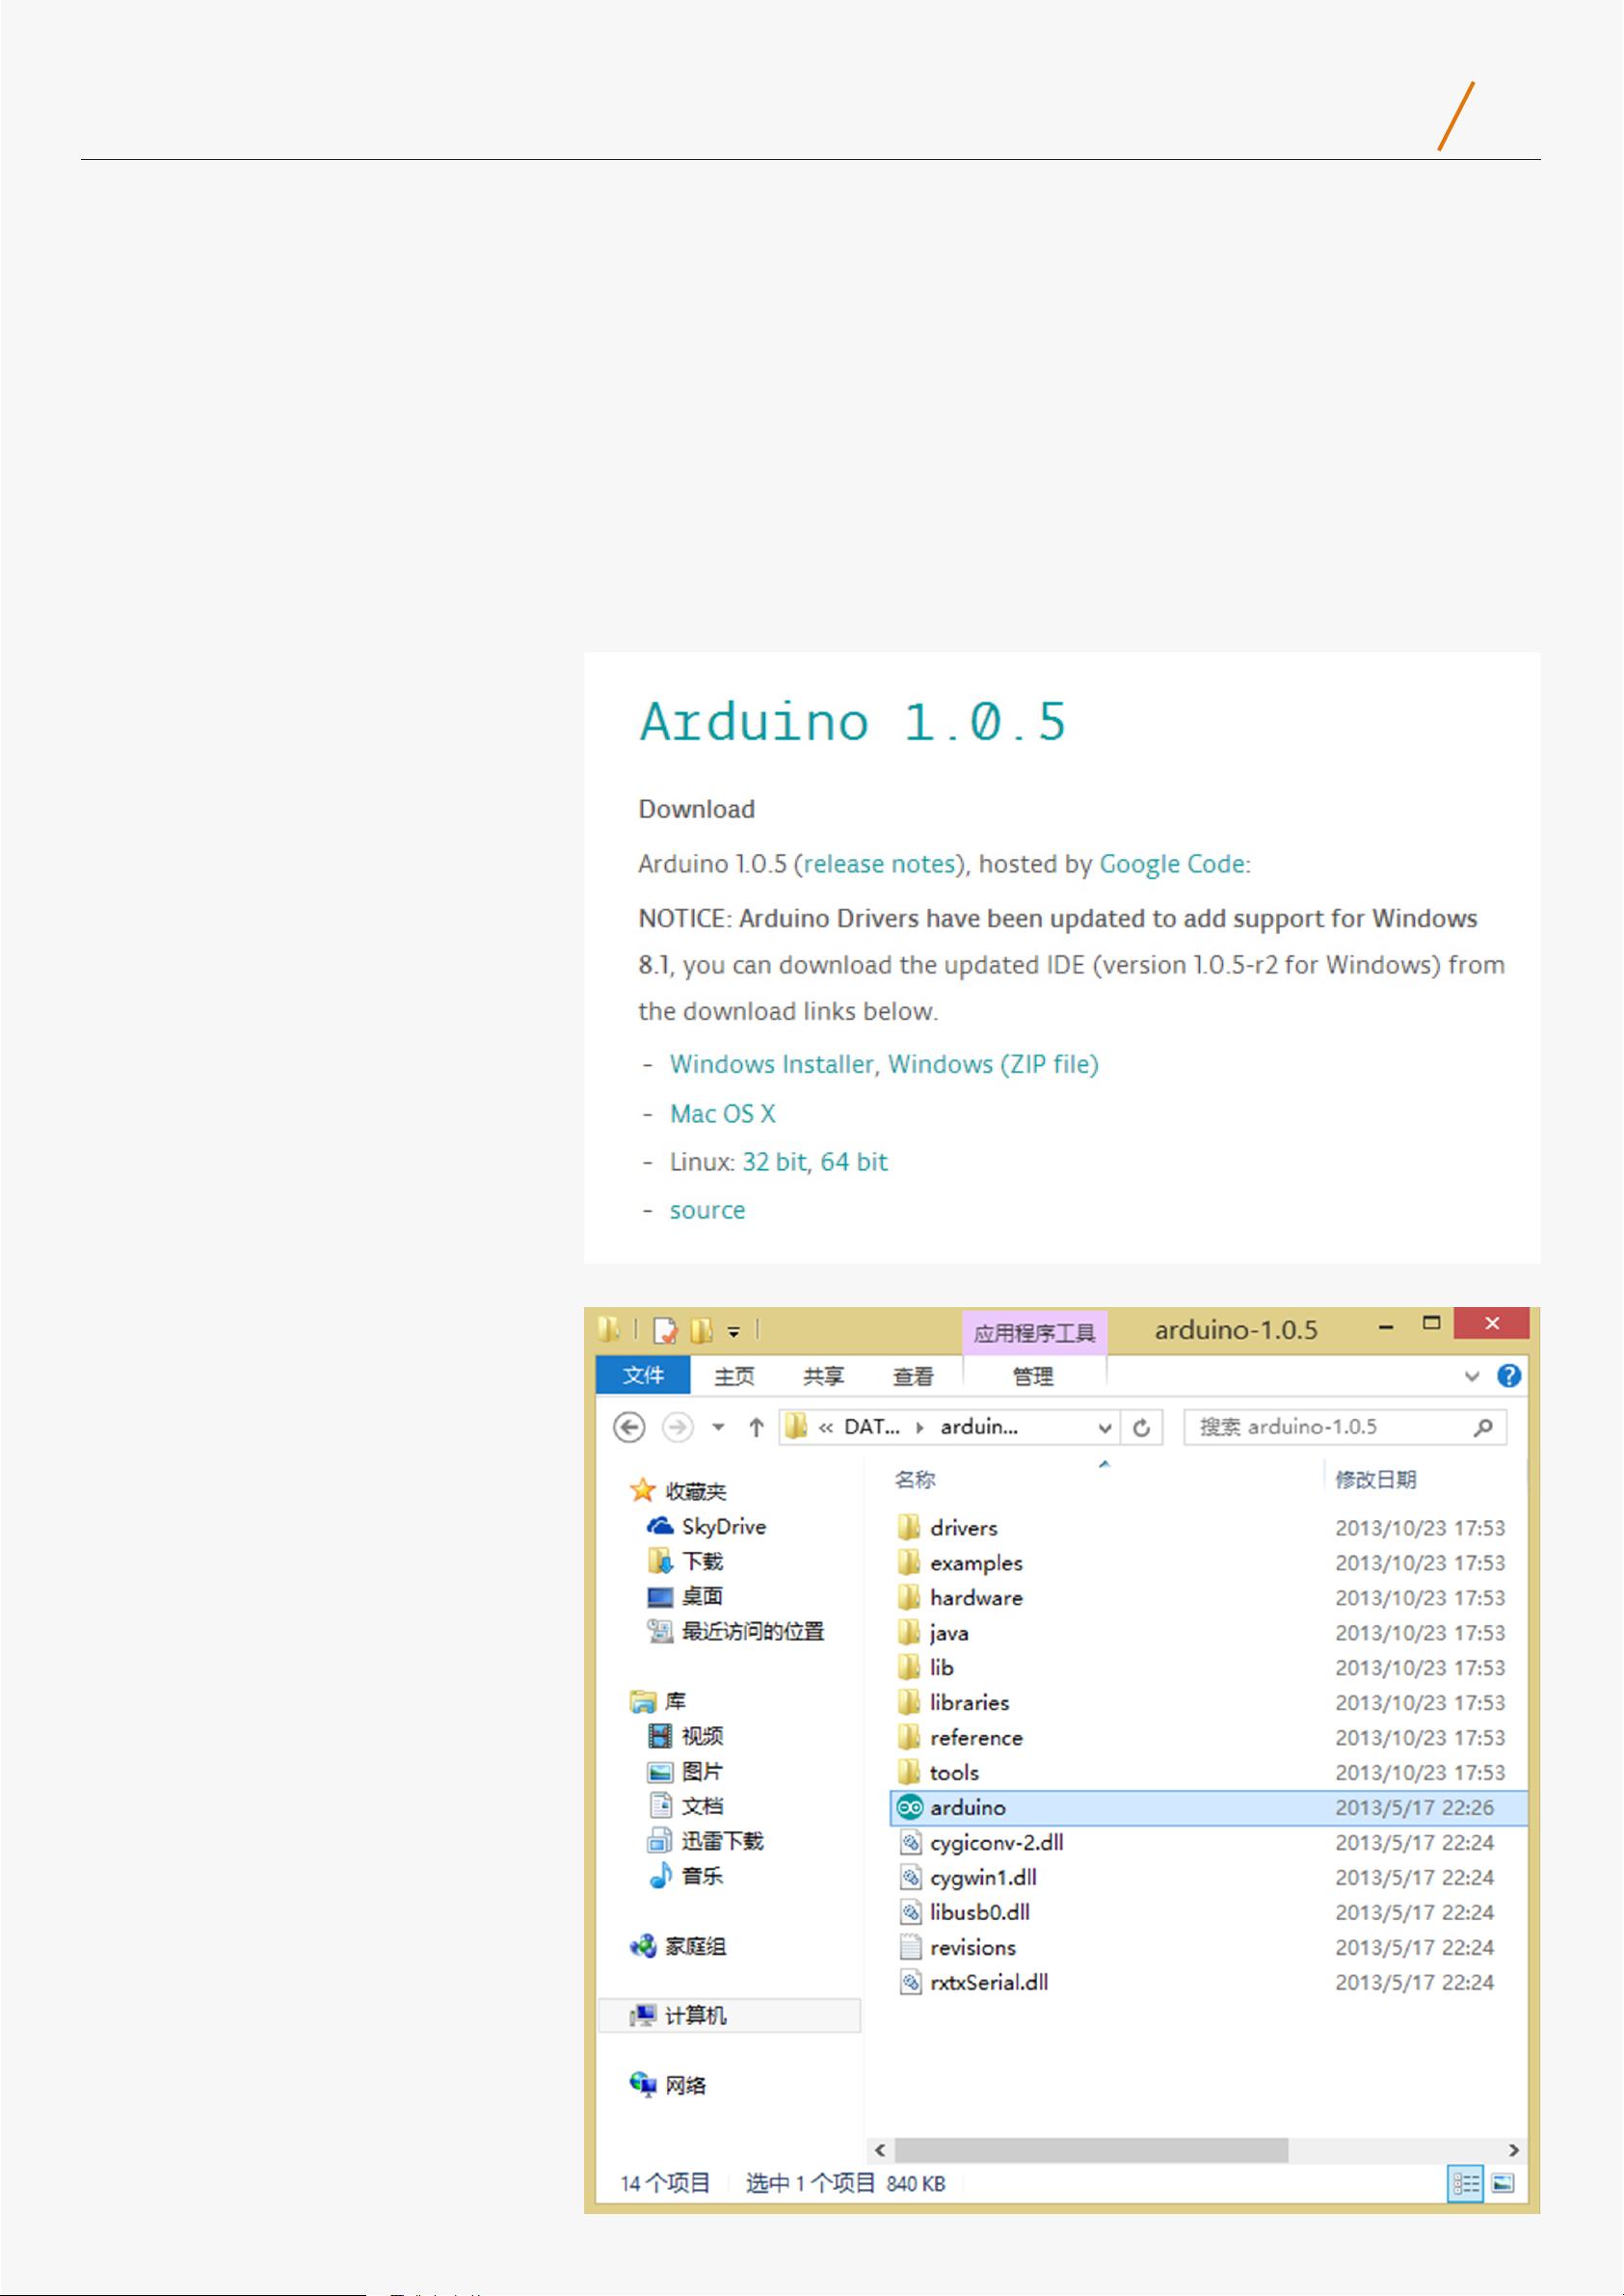Open the 视频 library
The height and width of the screenshot is (2296, 1624).
tap(701, 1735)
